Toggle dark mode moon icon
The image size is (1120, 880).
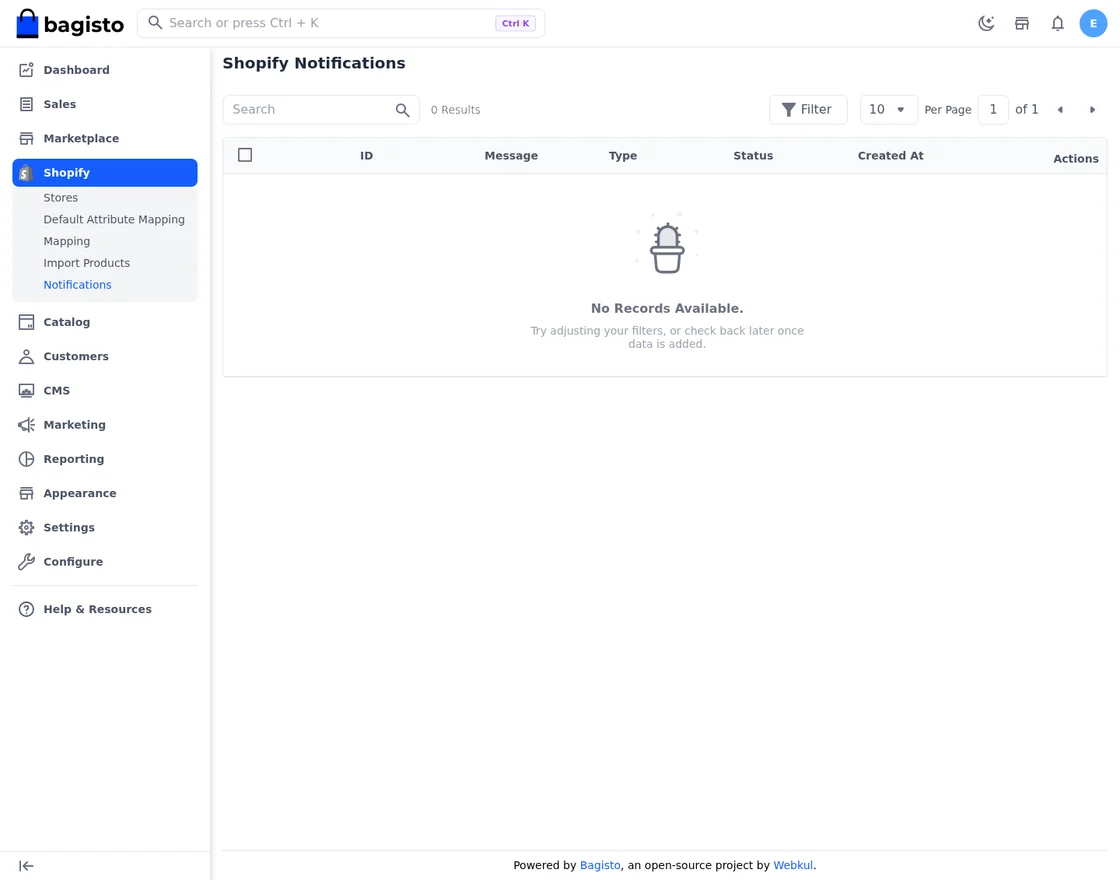(986, 24)
